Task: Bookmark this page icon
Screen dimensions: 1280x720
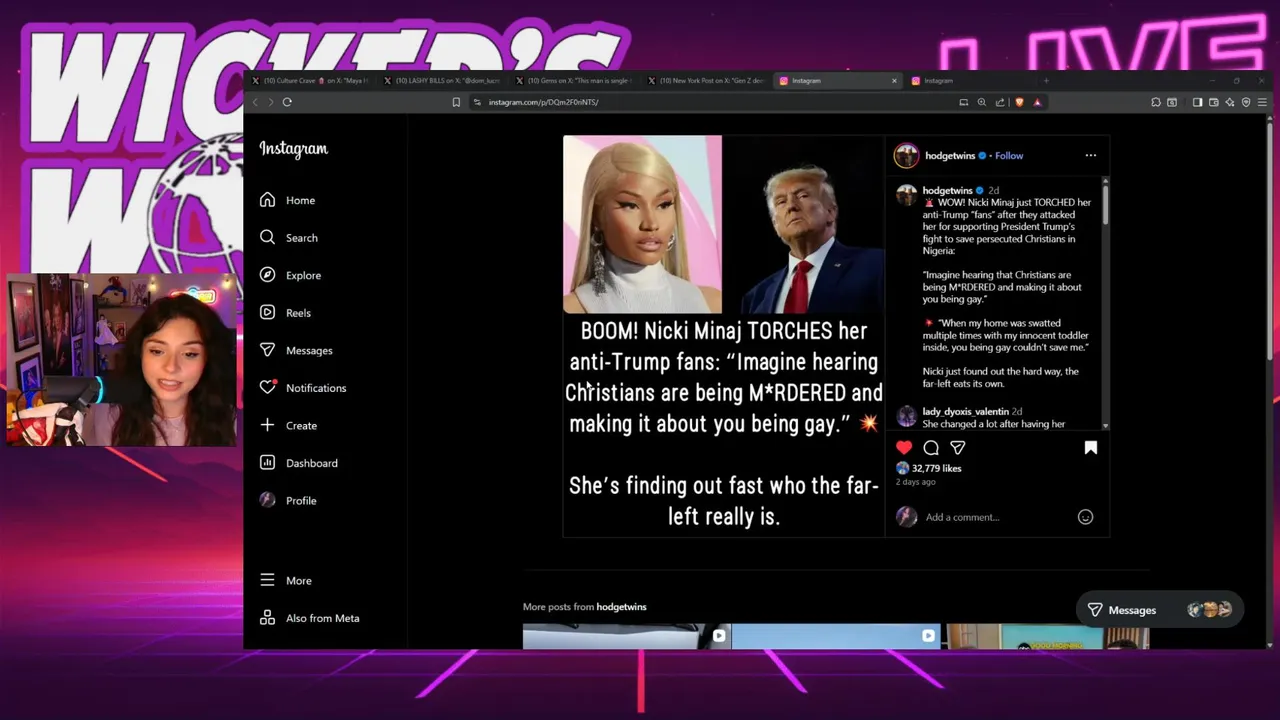Action: (456, 102)
